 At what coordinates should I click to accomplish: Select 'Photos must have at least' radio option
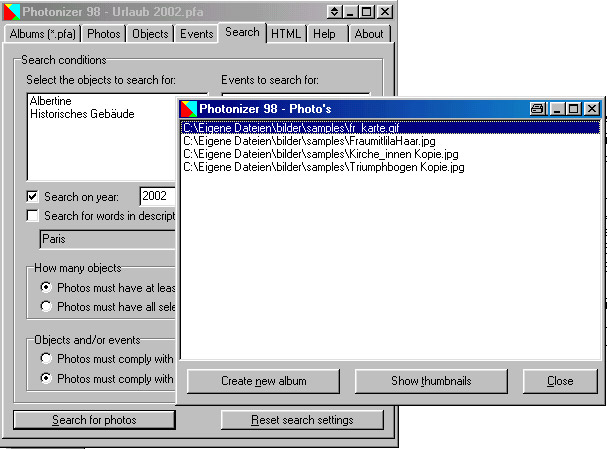pyautogui.click(x=46, y=288)
